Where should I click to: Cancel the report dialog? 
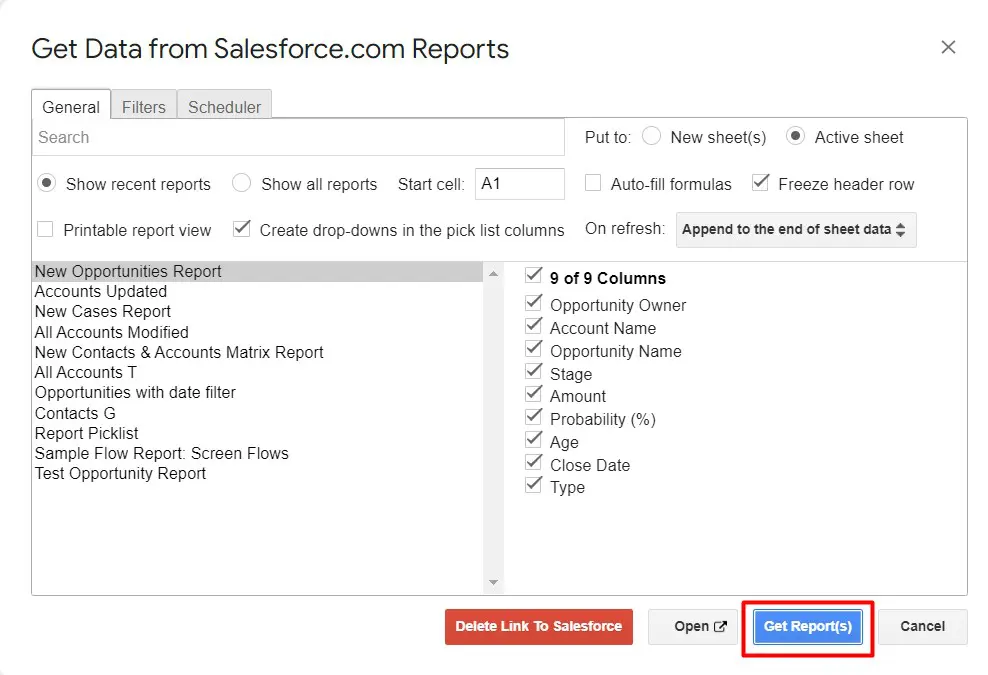coord(922,627)
